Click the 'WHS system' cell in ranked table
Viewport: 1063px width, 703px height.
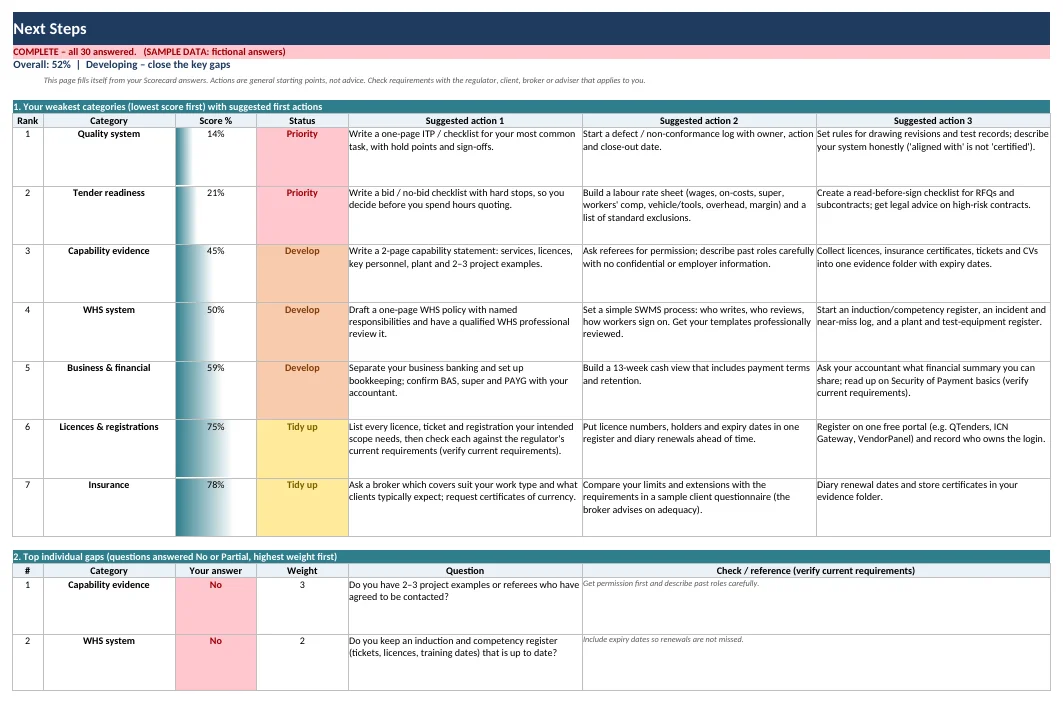coord(109,332)
